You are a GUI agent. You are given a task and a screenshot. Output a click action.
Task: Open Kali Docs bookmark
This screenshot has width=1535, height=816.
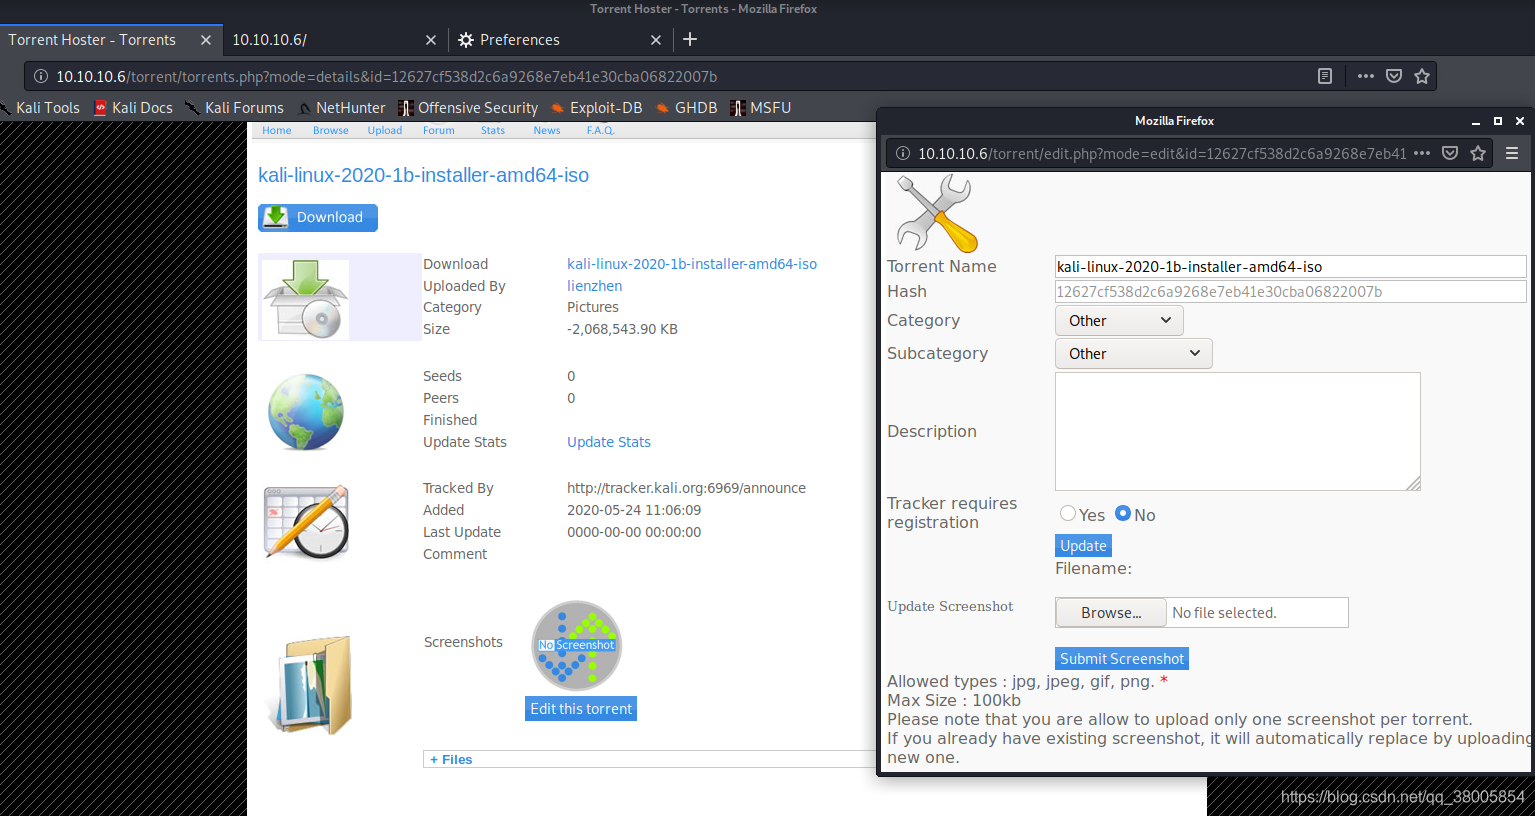pos(133,108)
